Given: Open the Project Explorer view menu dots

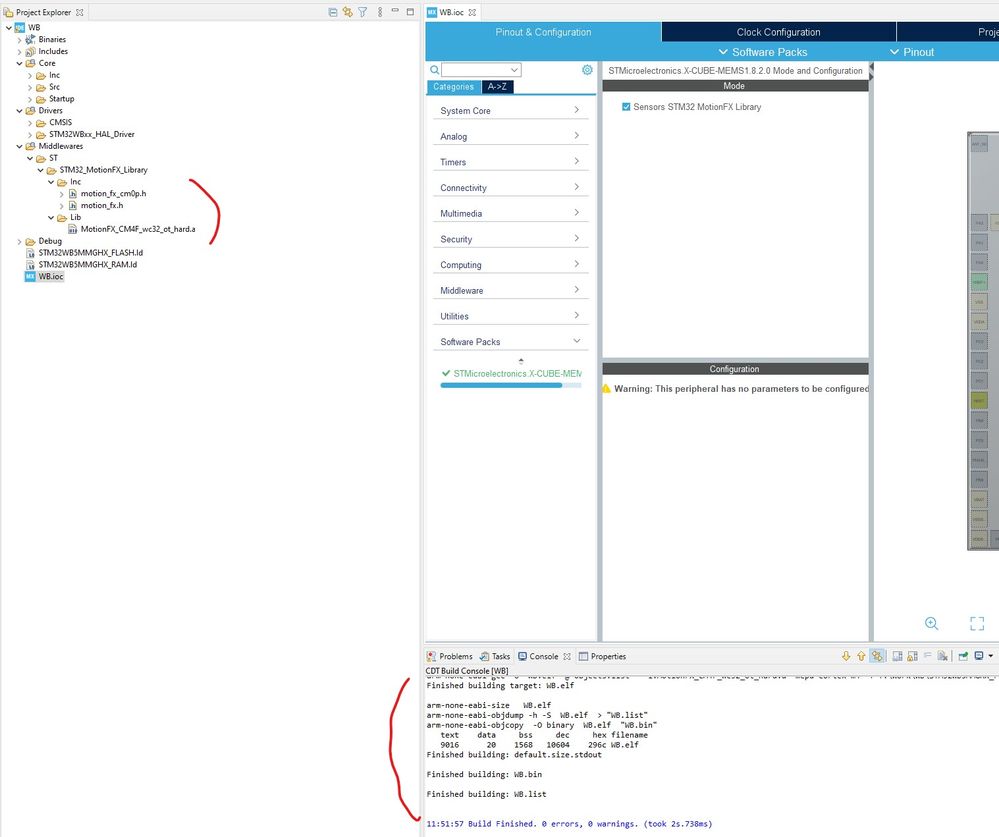Looking at the screenshot, I should coord(380,12).
